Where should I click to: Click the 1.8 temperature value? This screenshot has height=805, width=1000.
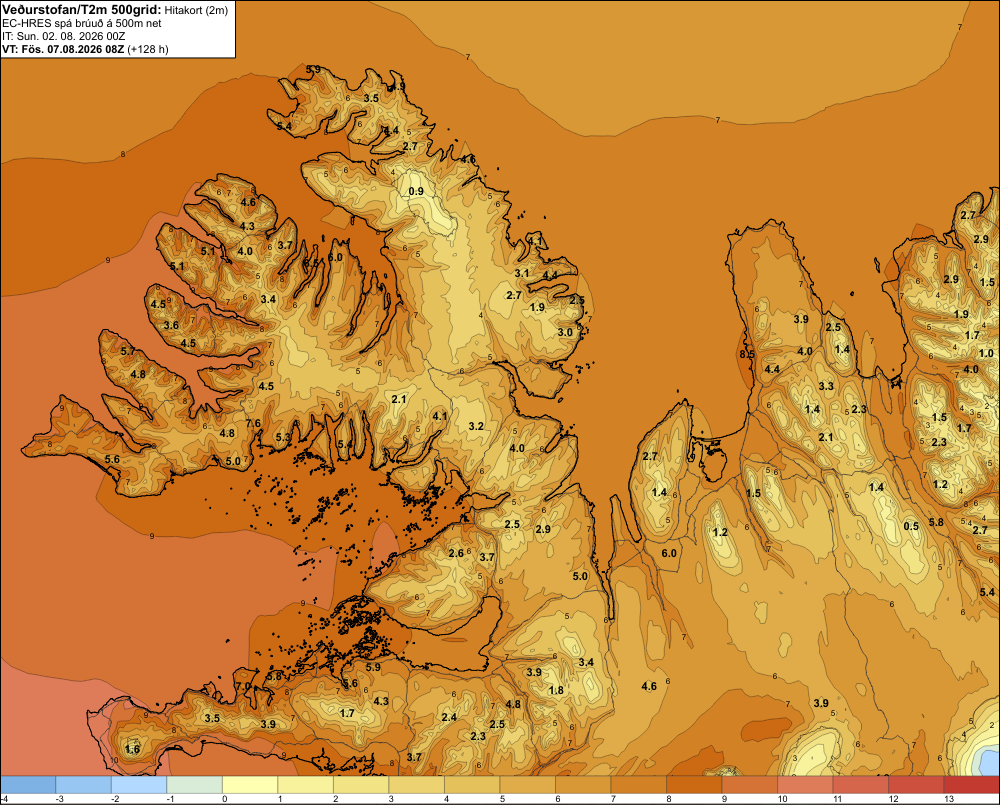tap(556, 690)
